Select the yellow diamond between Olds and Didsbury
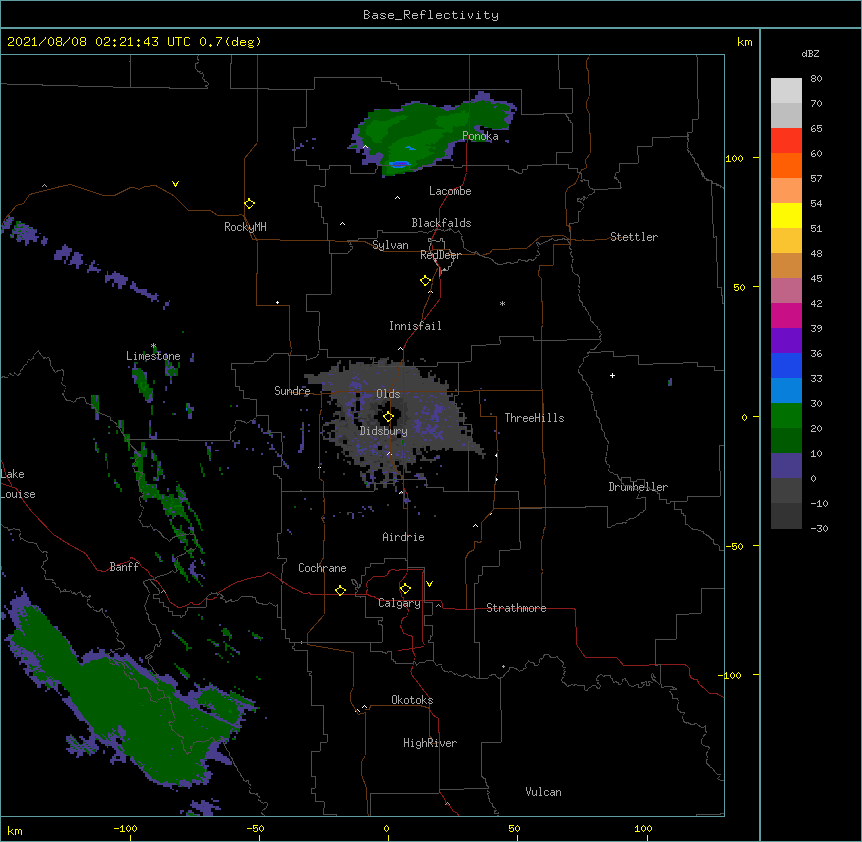862x842 pixels. coord(388,416)
